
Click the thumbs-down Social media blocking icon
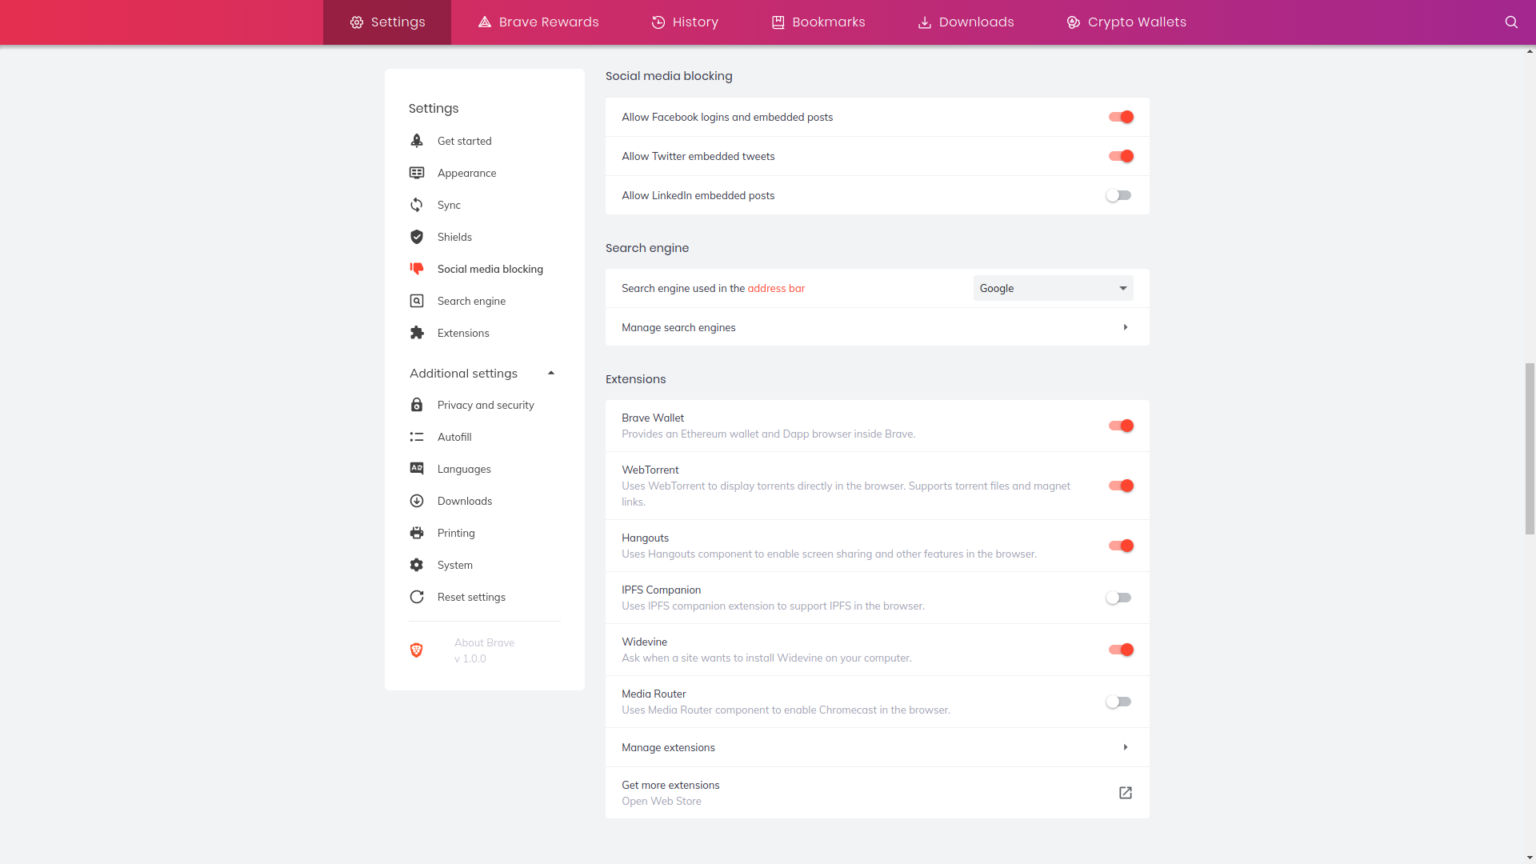coord(417,269)
